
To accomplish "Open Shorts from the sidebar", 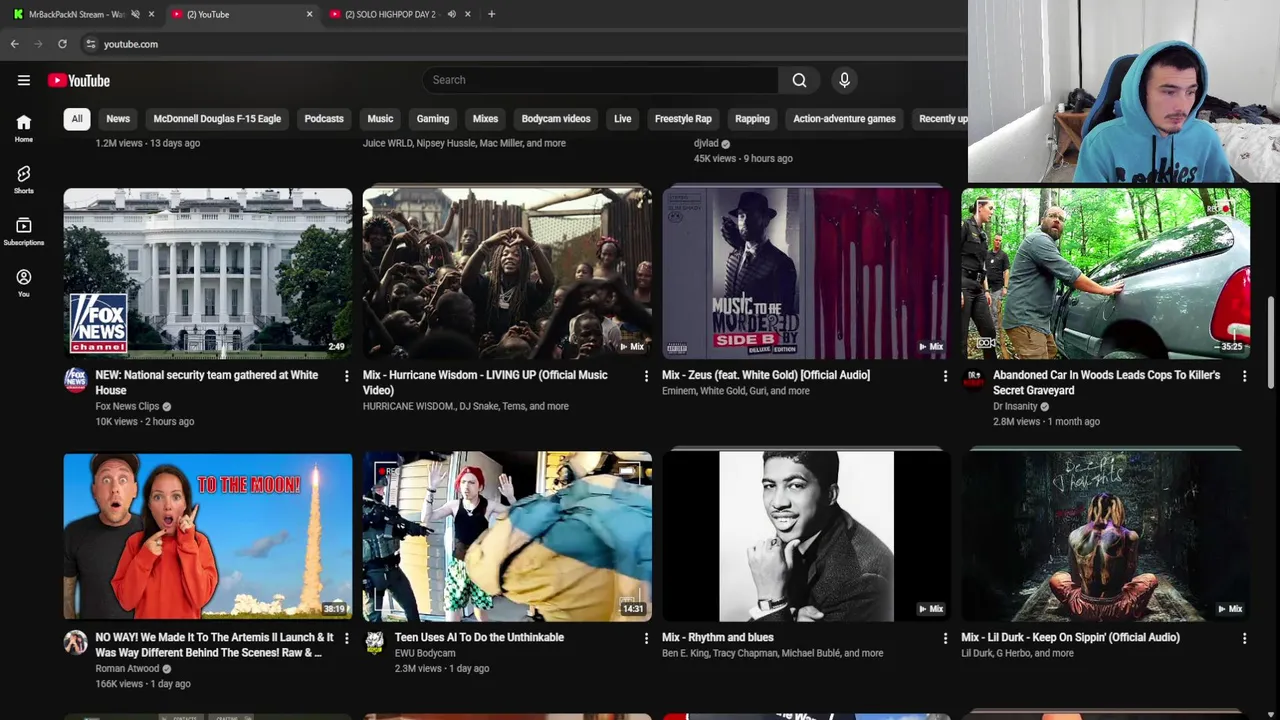I will pyautogui.click(x=24, y=180).
